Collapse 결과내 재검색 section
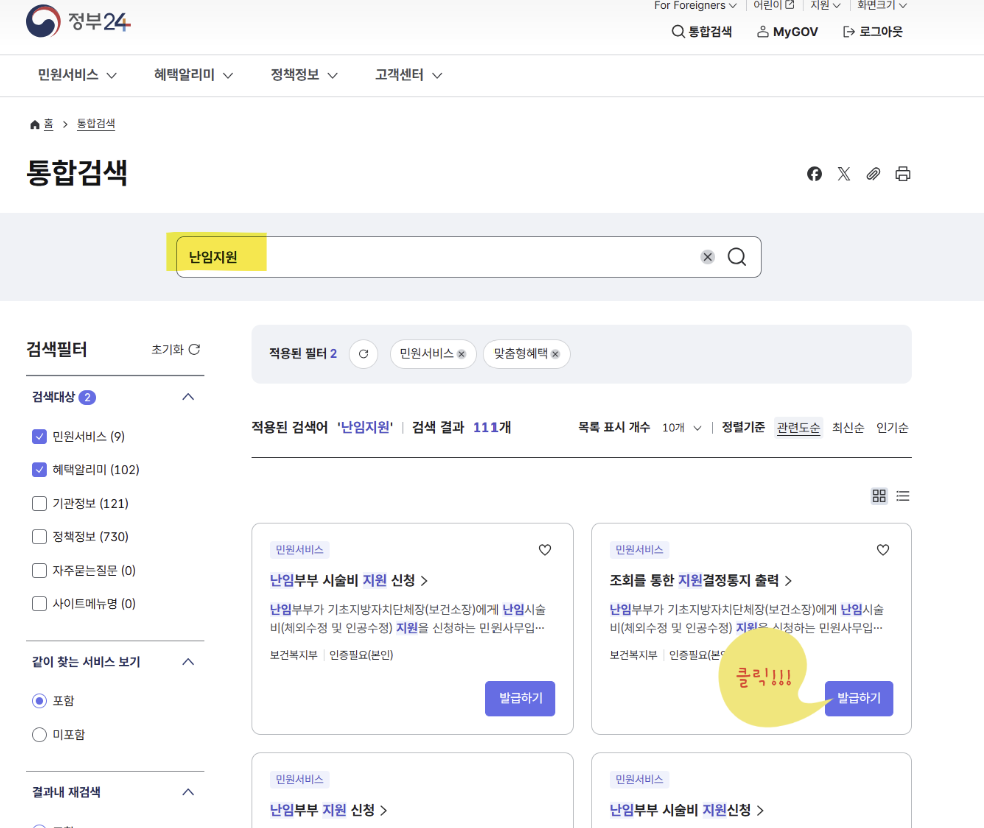The image size is (984, 828). click(x=188, y=792)
